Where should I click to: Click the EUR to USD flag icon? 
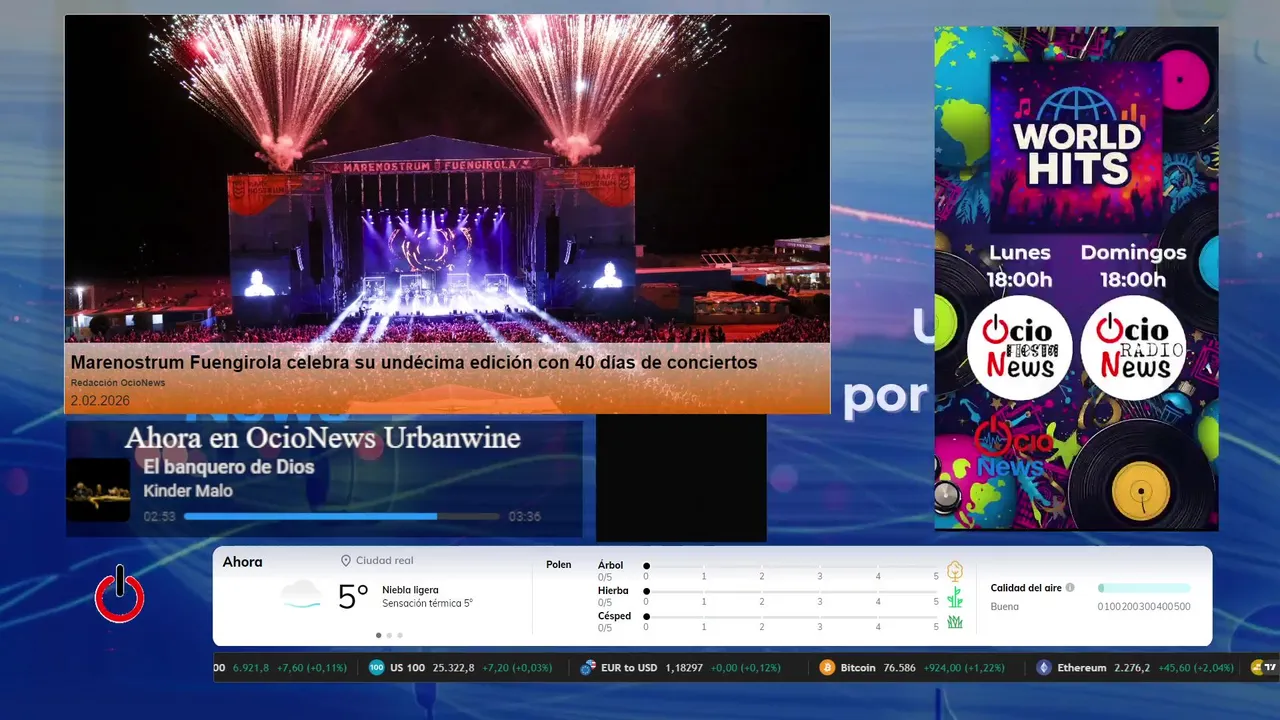click(588, 668)
